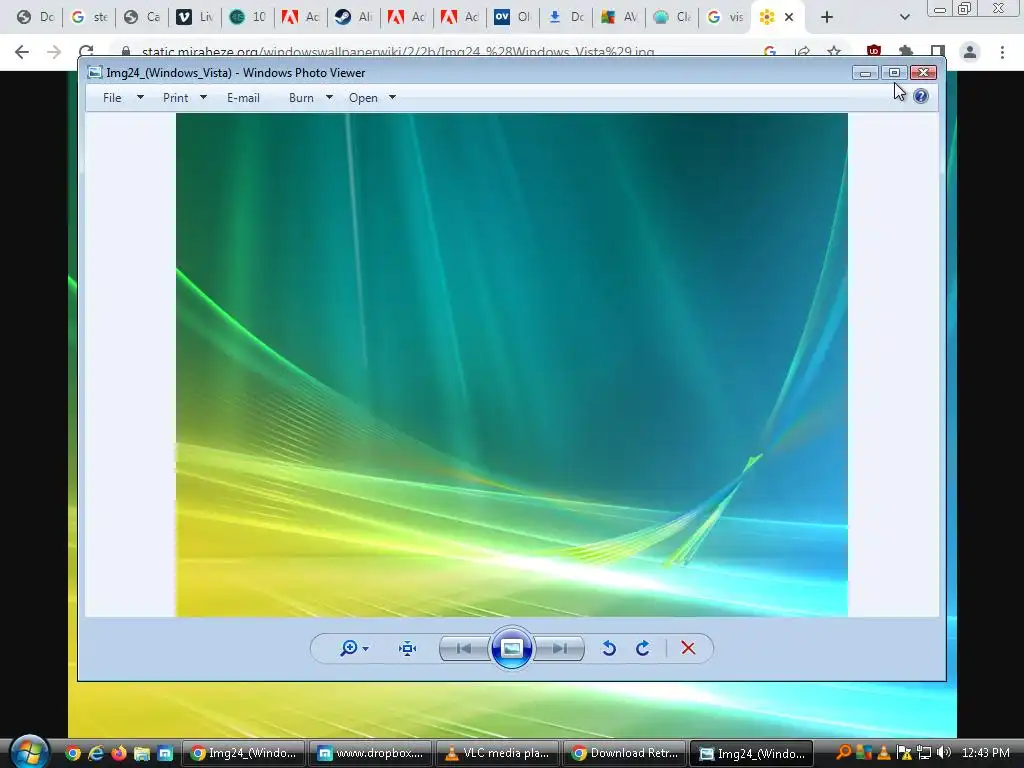Image resolution: width=1024 pixels, height=768 pixels.
Task: Expand the Open dropdown arrow
Action: [392, 97]
